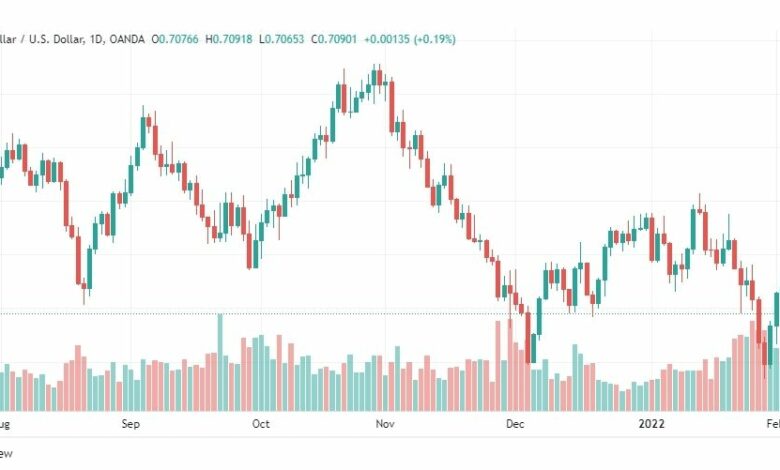
Task: Click the Oct label on the time axis
Action: [x=261, y=424]
